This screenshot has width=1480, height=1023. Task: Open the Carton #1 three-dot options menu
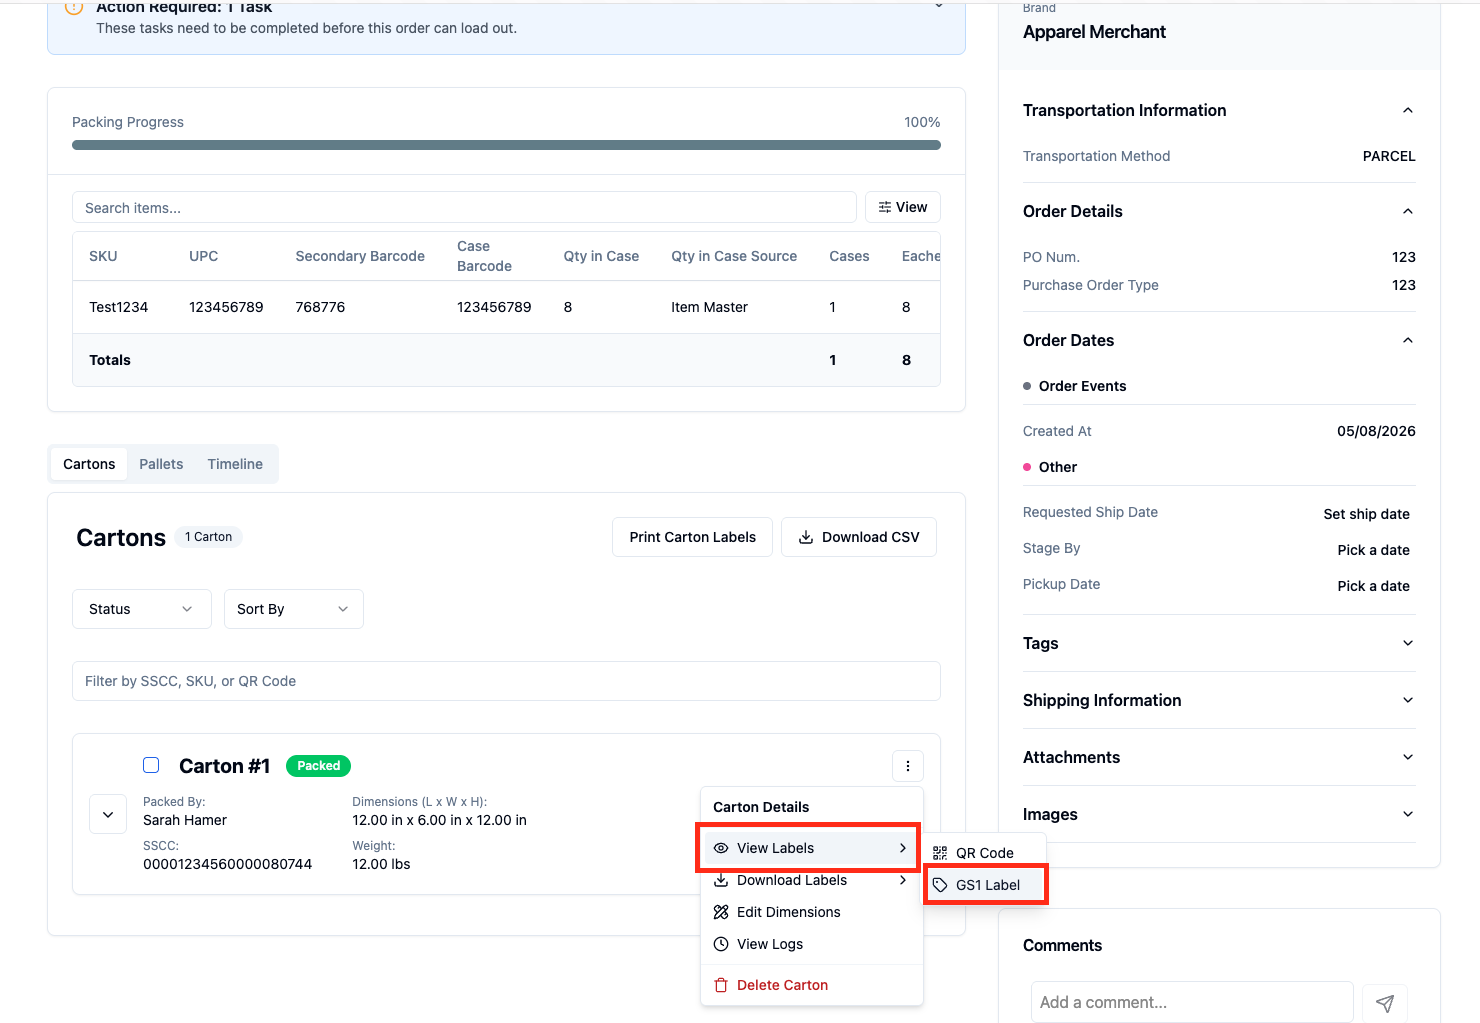pyautogui.click(x=908, y=766)
